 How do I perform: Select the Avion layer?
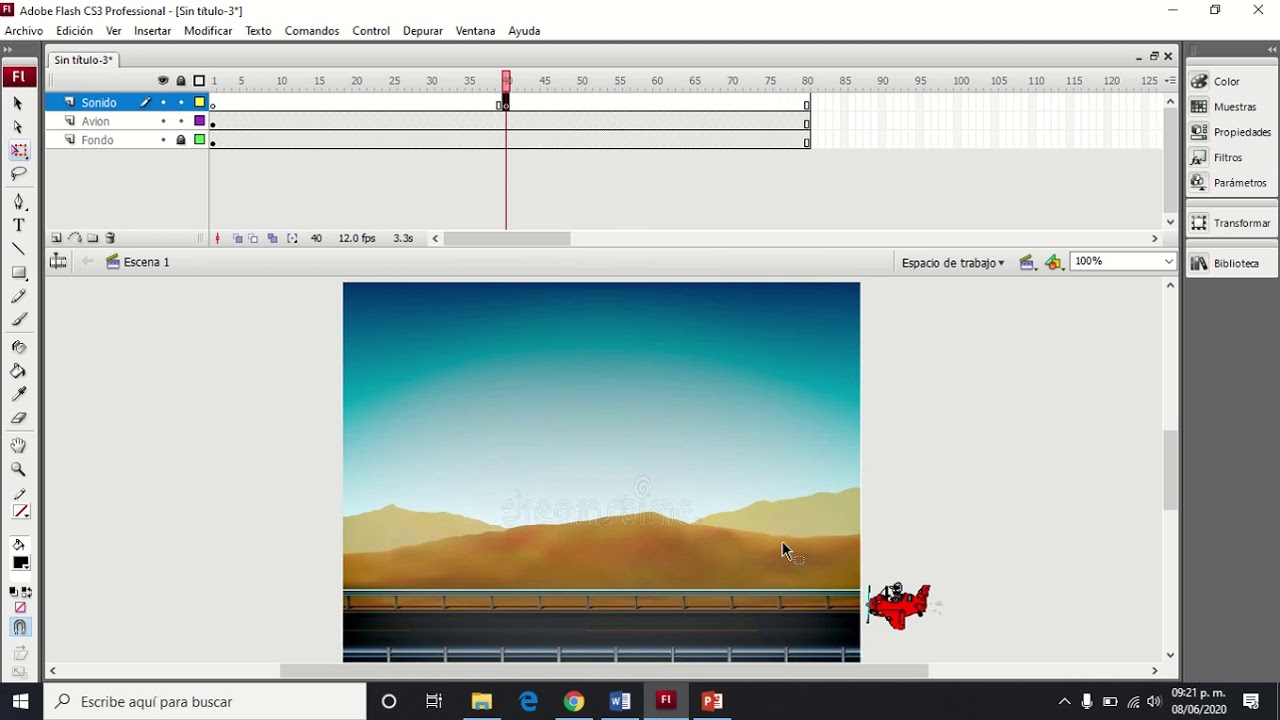[x=96, y=121]
